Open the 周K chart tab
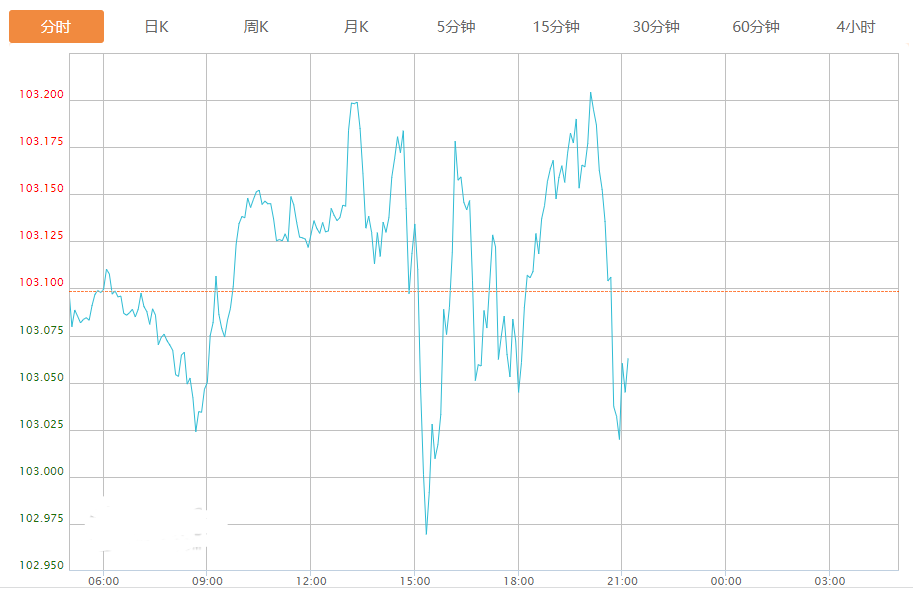 pyautogui.click(x=256, y=27)
